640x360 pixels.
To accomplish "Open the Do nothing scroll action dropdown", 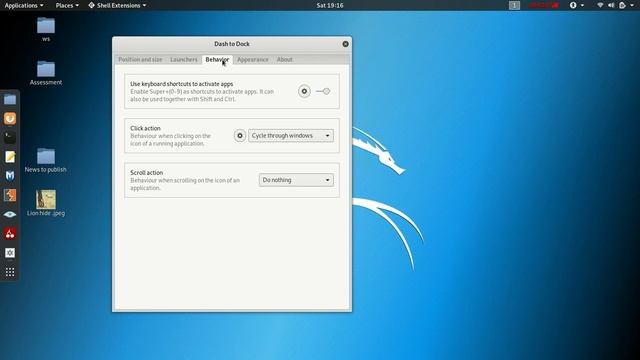I will [296, 180].
